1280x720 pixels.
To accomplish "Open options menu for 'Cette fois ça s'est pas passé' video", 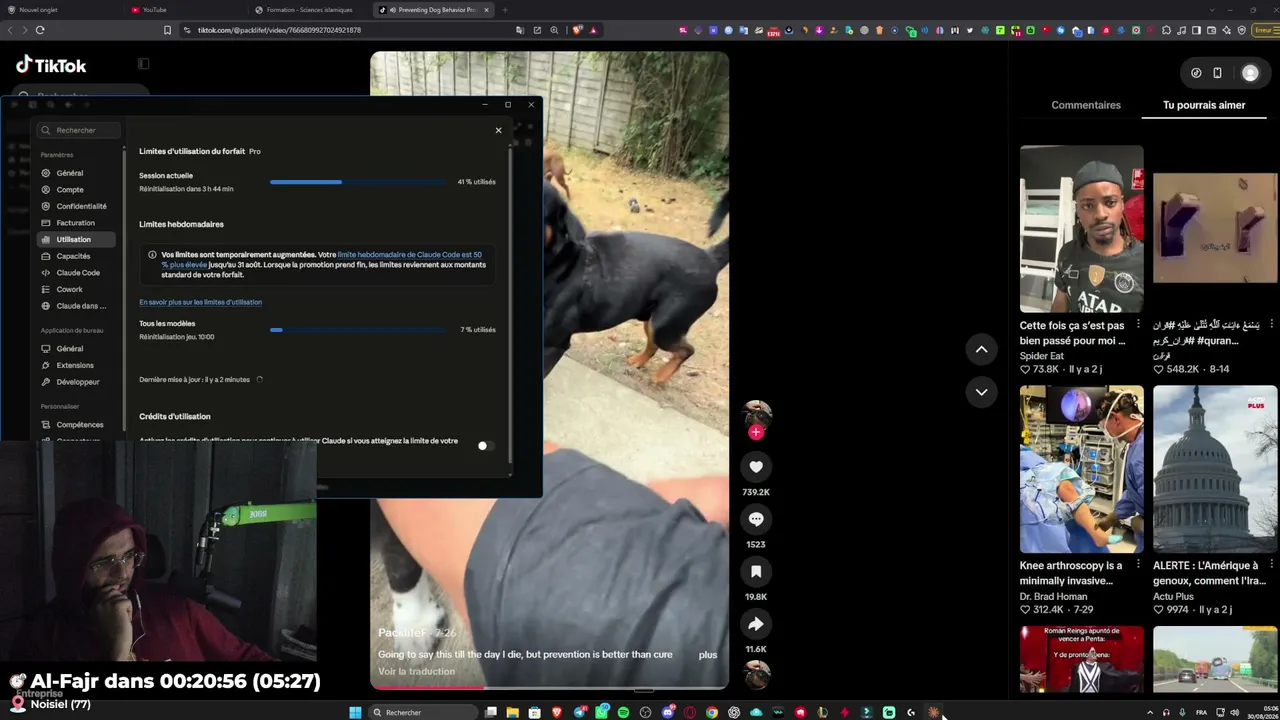I will point(1138,325).
